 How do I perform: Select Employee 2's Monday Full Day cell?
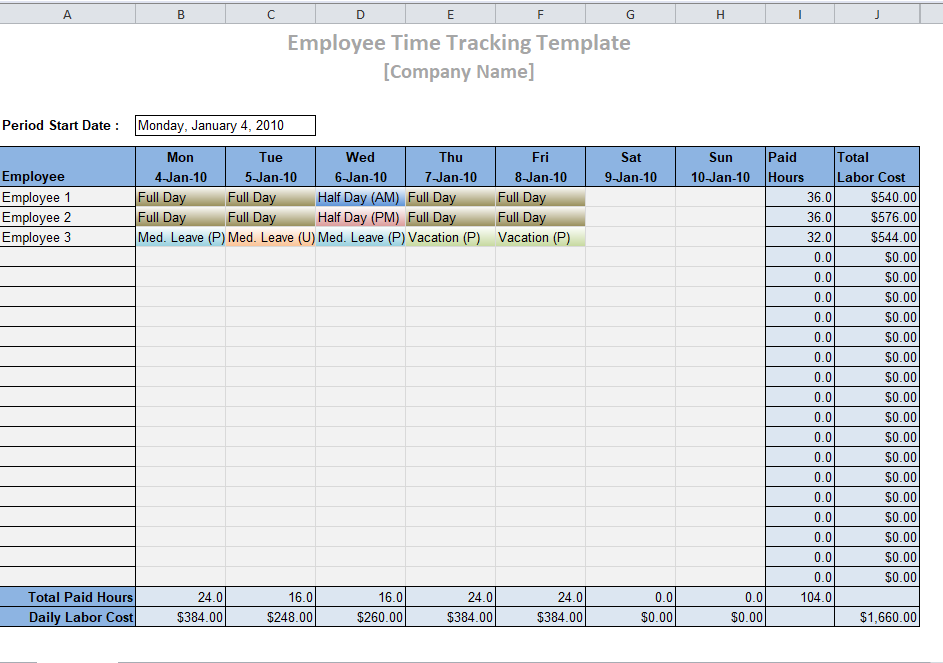[x=180, y=218]
